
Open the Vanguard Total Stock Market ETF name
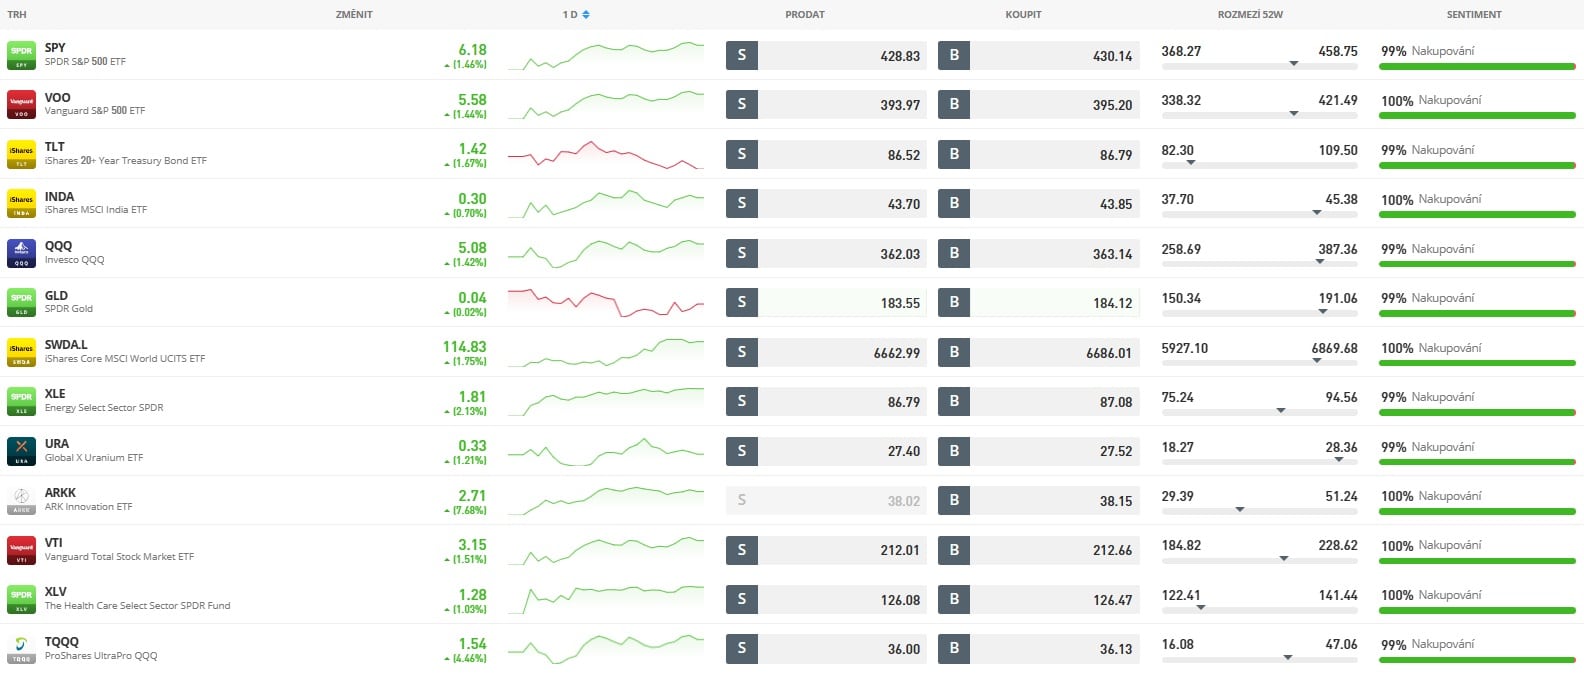coord(119,557)
